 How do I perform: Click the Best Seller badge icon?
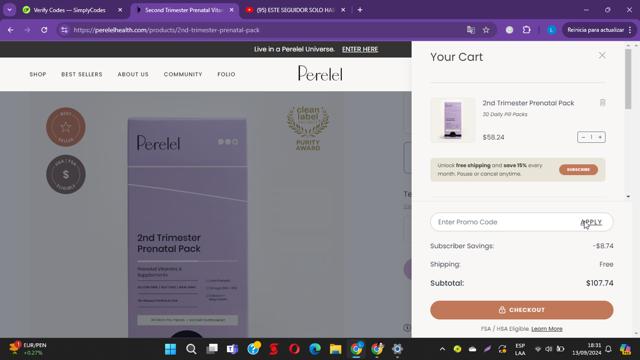(66, 127)
